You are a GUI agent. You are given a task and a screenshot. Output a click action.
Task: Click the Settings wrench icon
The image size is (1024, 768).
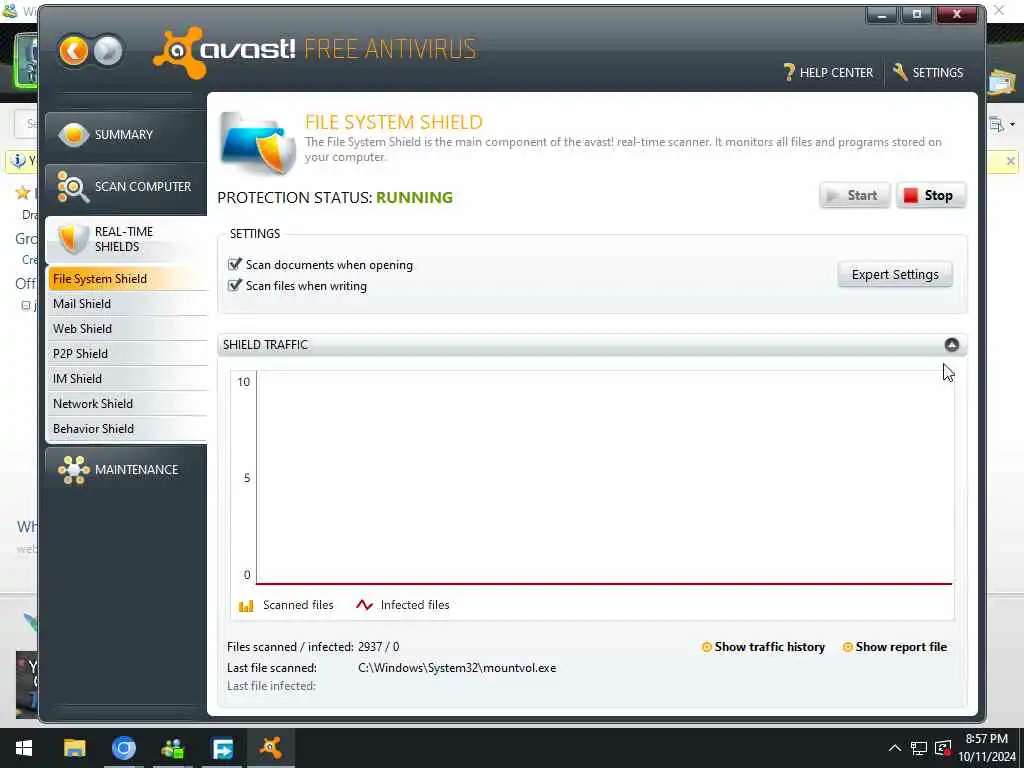900,72
